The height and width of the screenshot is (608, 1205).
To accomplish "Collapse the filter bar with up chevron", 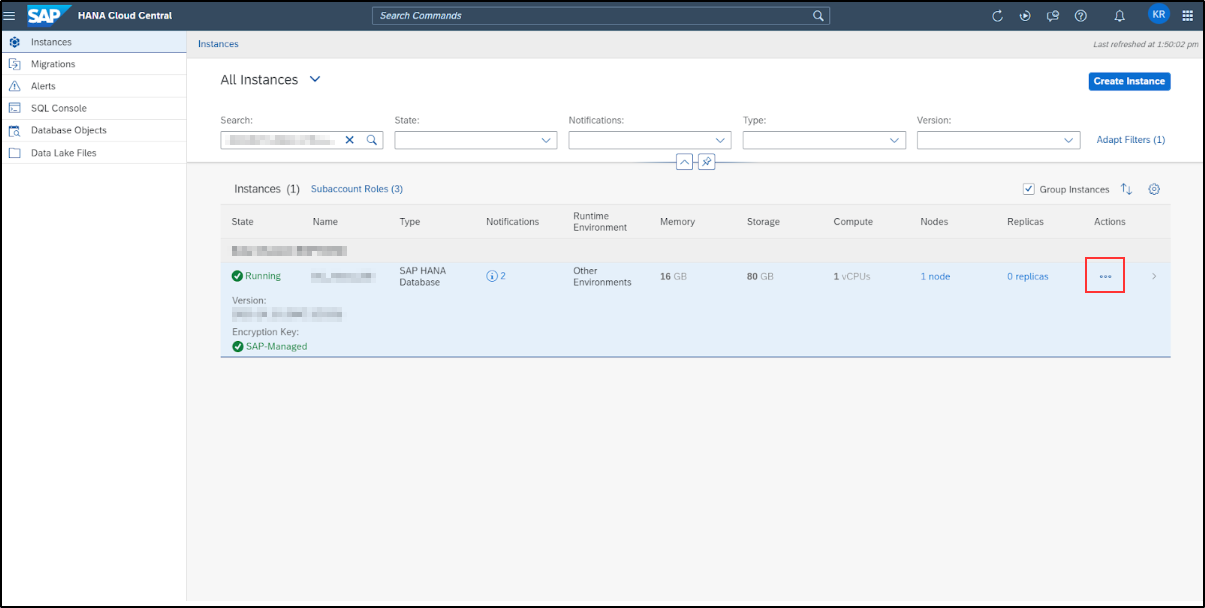I will pyautogui.click(x=685, y=162).
